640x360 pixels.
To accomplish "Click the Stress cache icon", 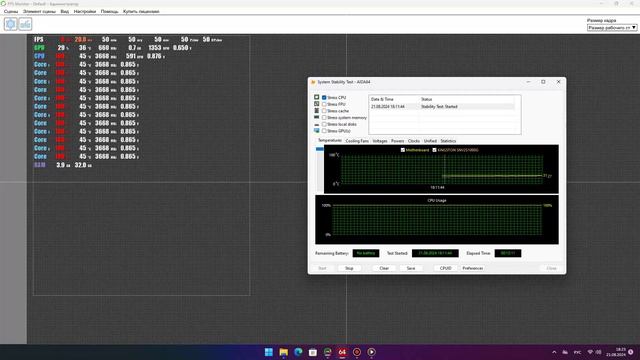I will pyautogui.click(x=316, y=111).
